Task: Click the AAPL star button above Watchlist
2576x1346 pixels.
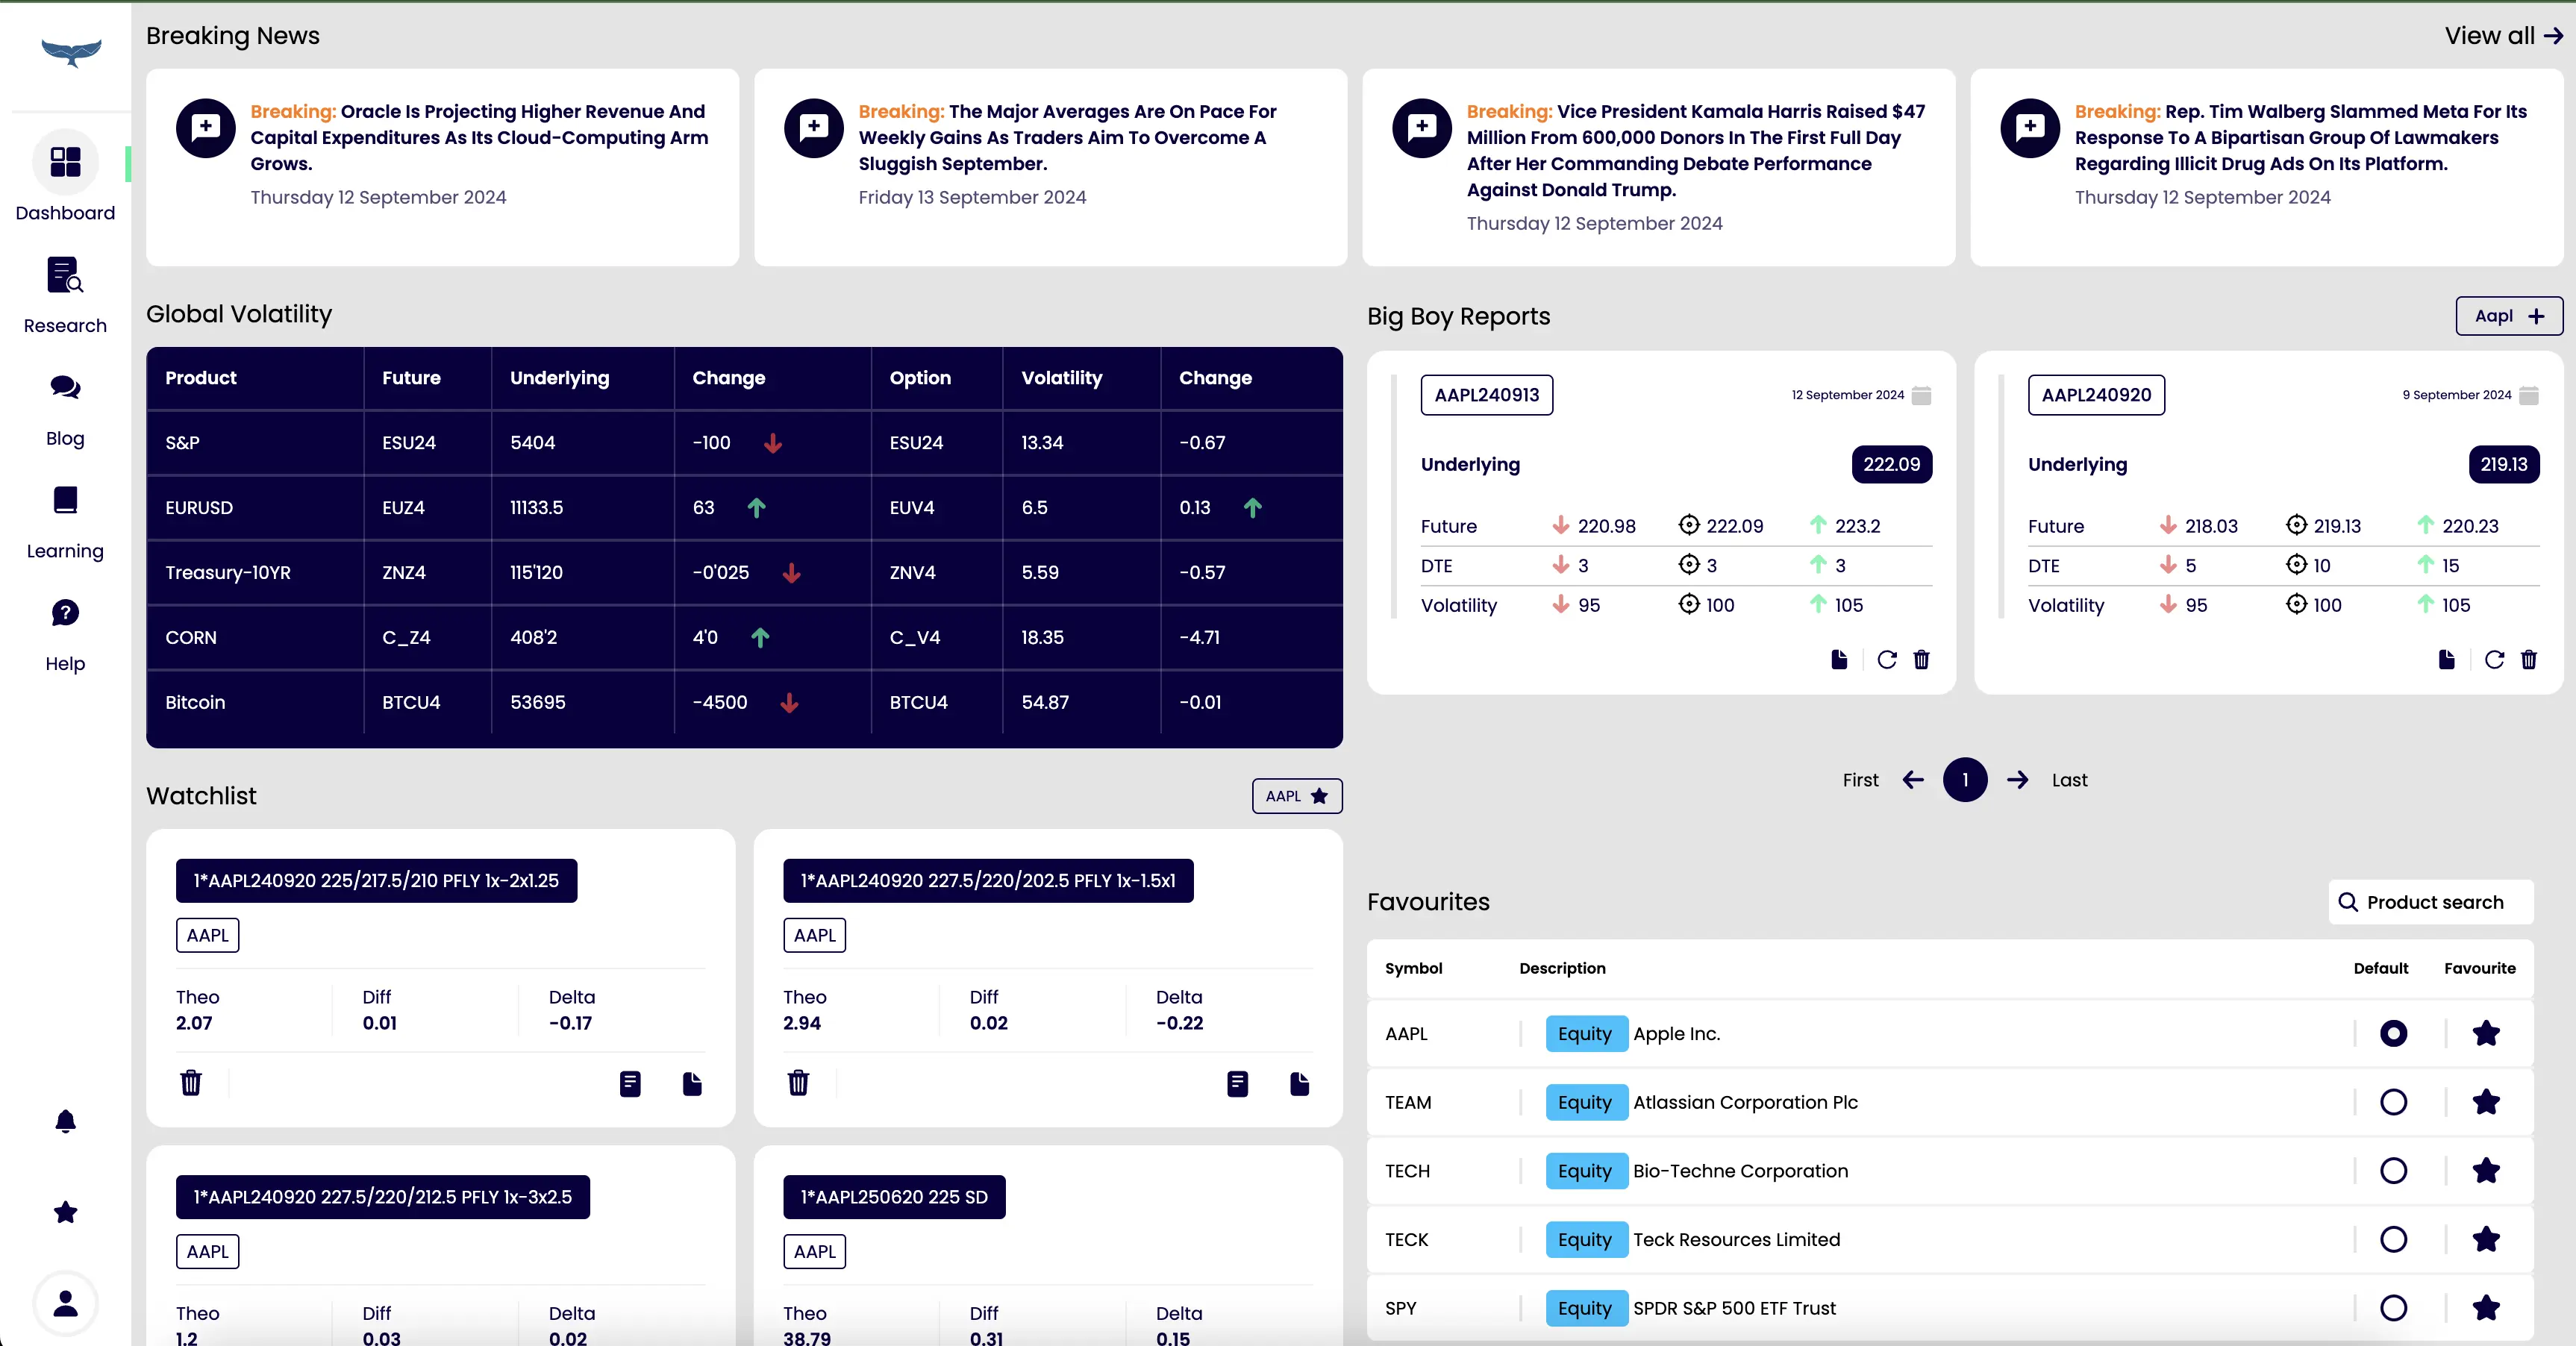Action: pos(1297,796)
